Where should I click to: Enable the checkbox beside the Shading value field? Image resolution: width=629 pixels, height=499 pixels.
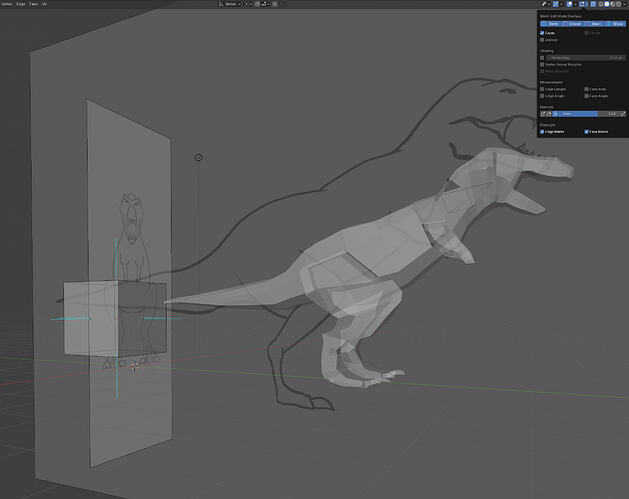(x=542, y=58)
